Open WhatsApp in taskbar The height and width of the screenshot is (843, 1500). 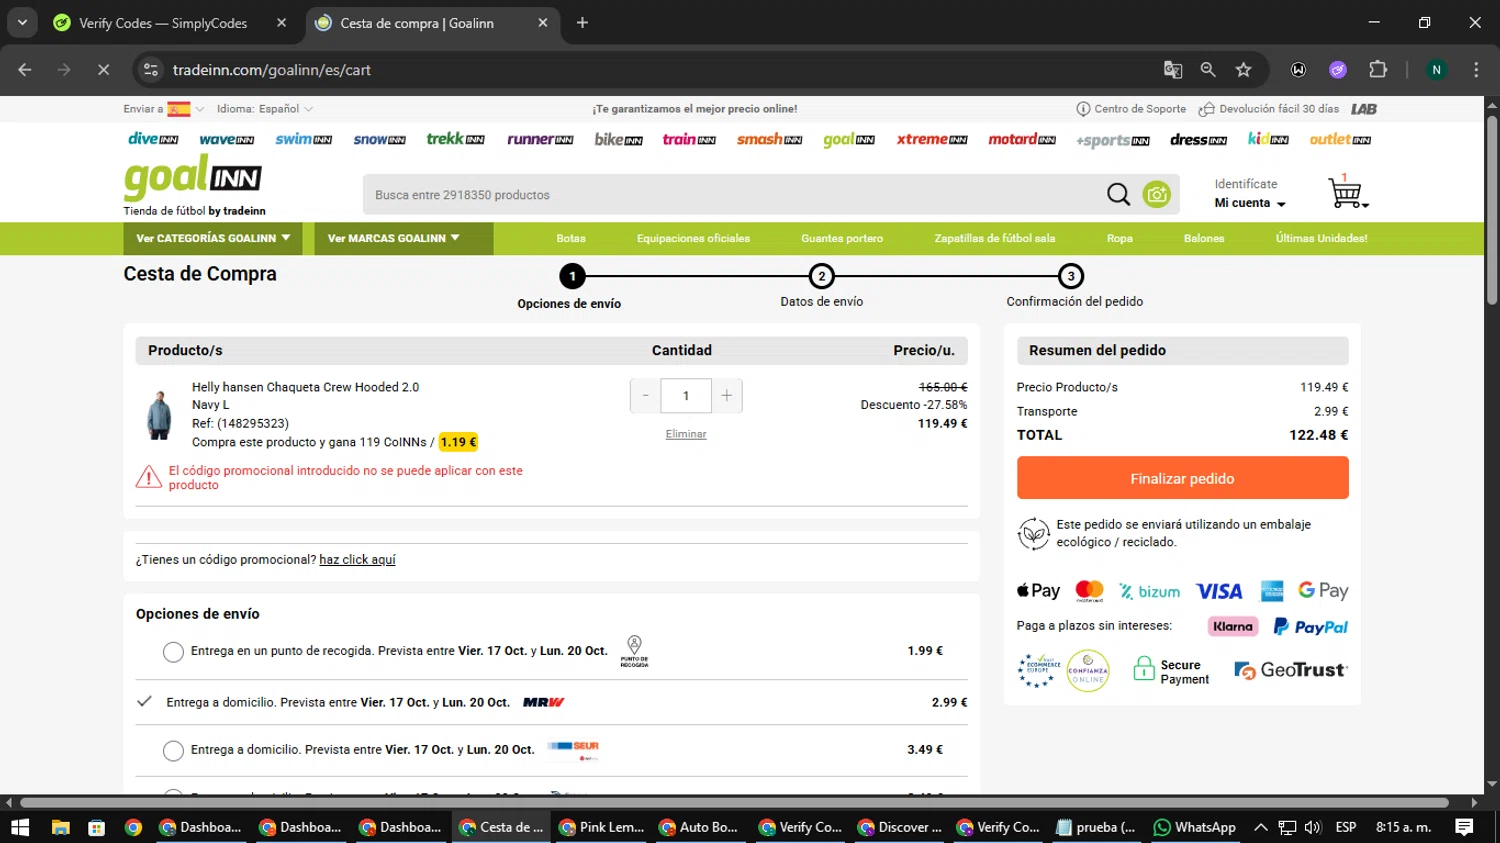pos(1194,827)
